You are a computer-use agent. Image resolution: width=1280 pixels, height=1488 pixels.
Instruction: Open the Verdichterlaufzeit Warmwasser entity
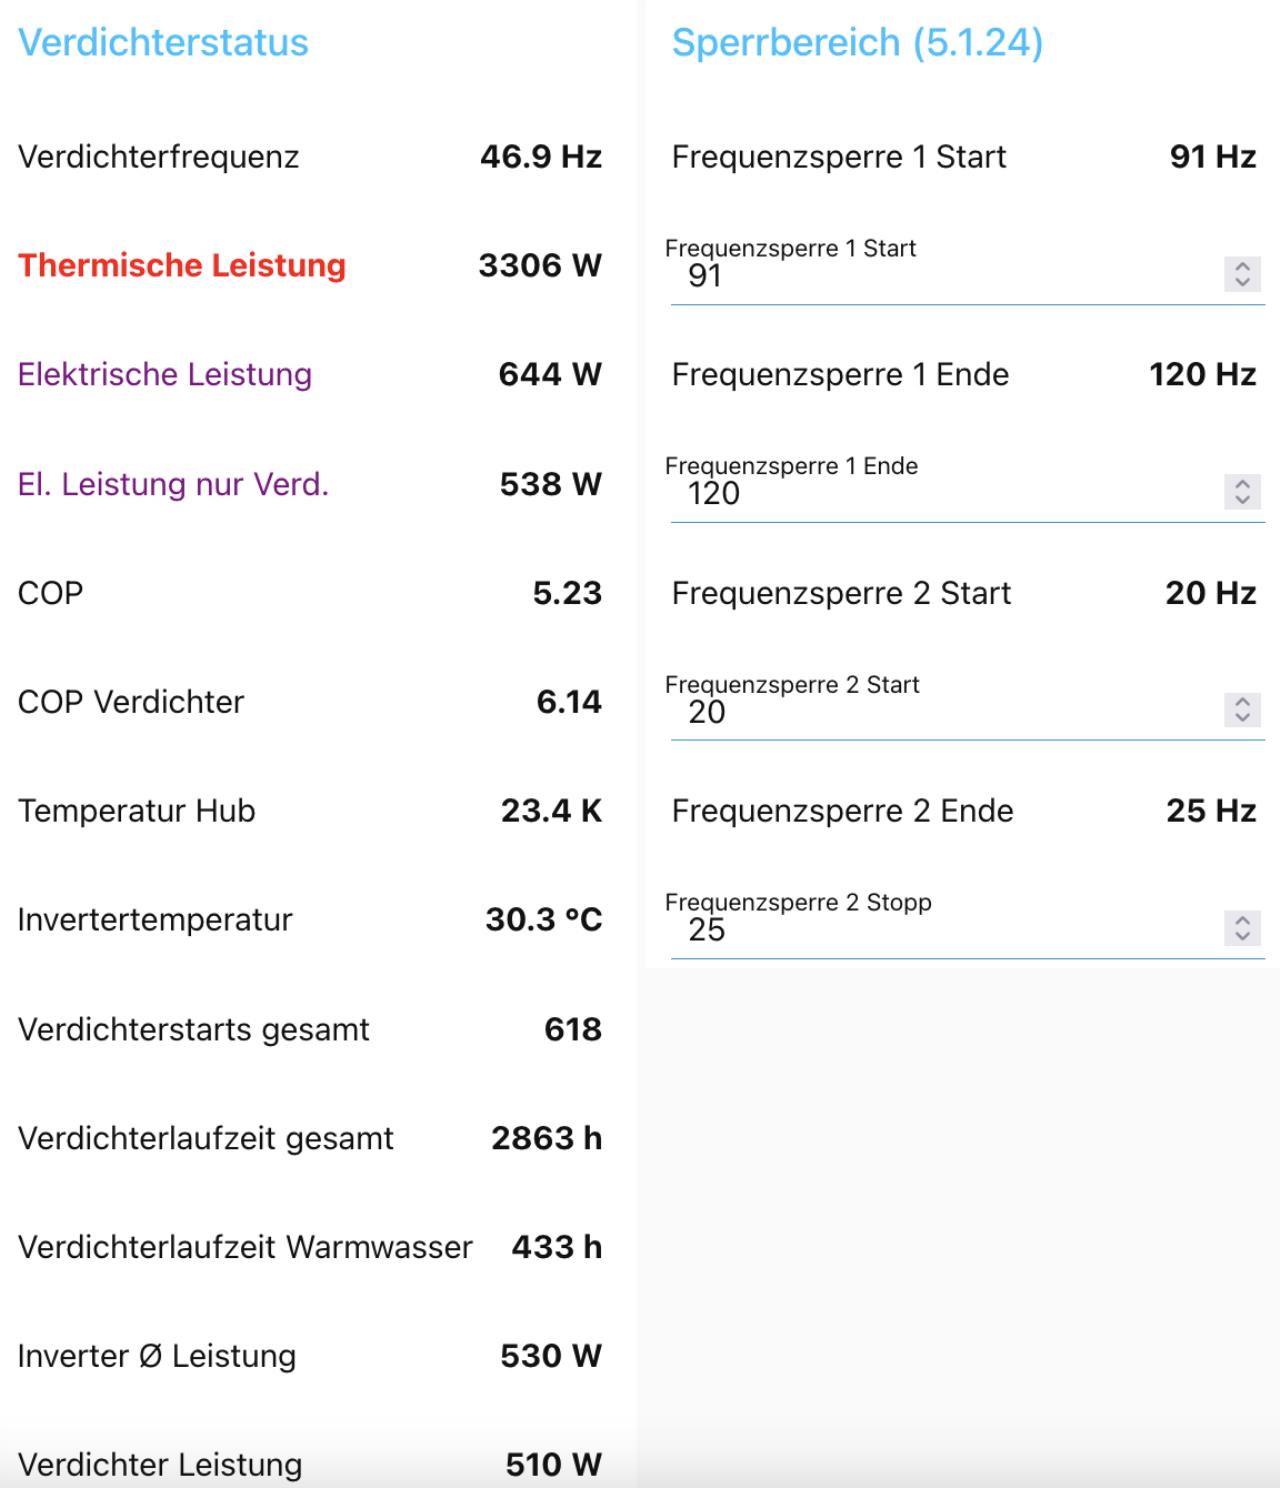pos(245,1247)
